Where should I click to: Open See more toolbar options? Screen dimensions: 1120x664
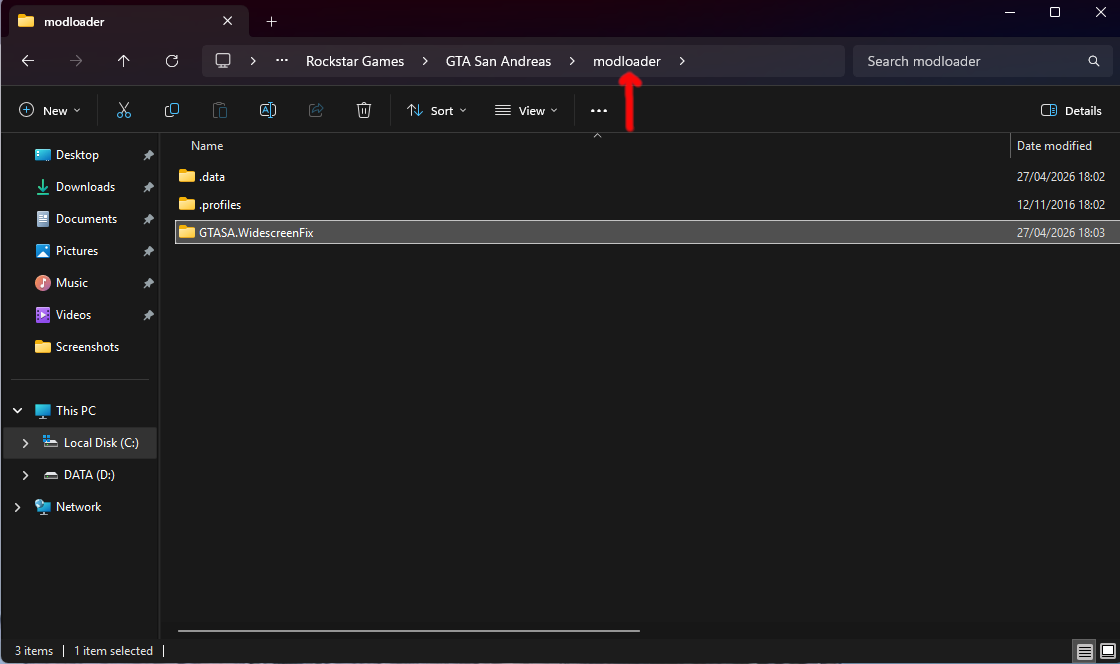pos(599,111)
